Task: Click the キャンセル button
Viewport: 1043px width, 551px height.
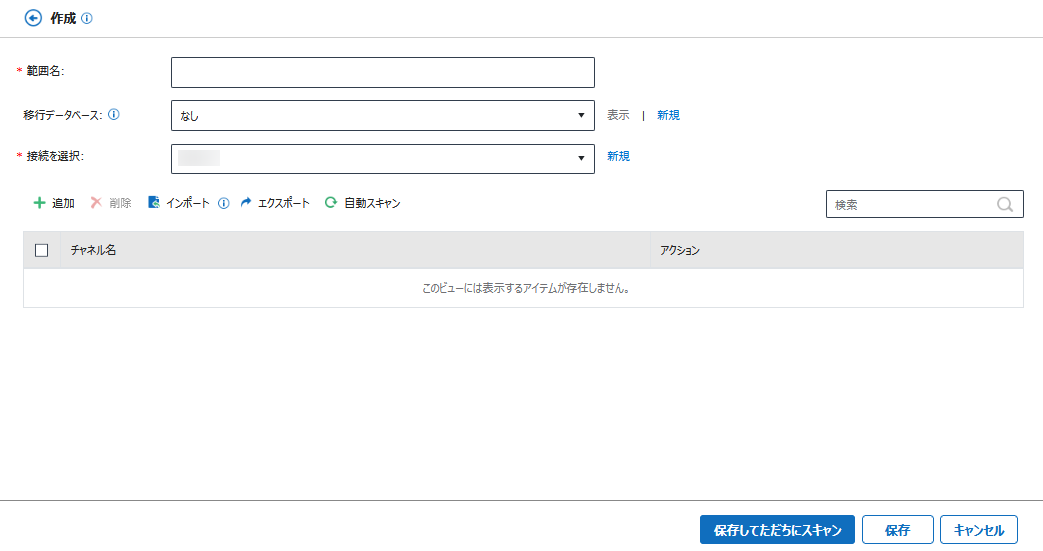Action: click(978, 530)
